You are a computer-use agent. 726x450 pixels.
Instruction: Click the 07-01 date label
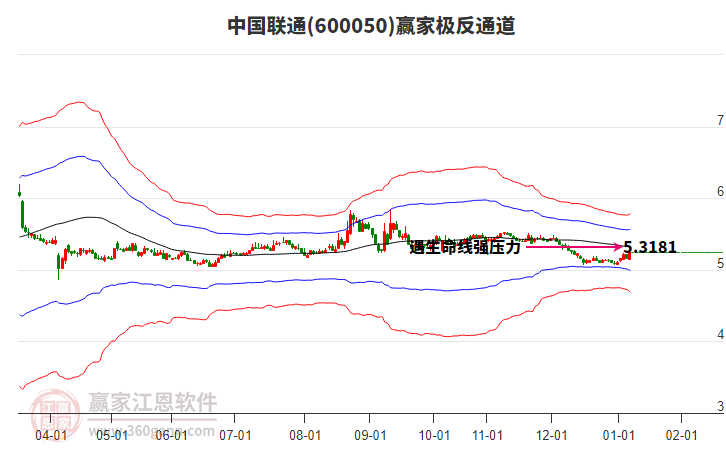coord(235,435)
